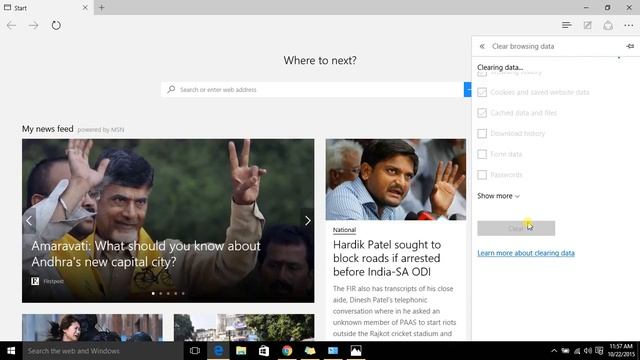Click the volume speaker tray icon
The image size is (640, 360).
tap(588, 351)
